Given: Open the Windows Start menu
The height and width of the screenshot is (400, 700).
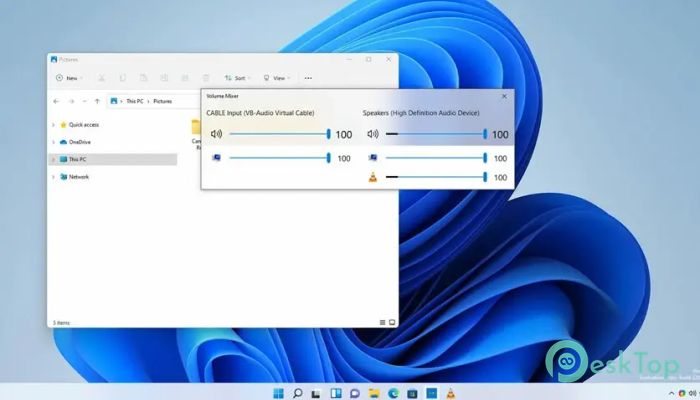Looking at the screenshot, I should (x=278, y=392).
